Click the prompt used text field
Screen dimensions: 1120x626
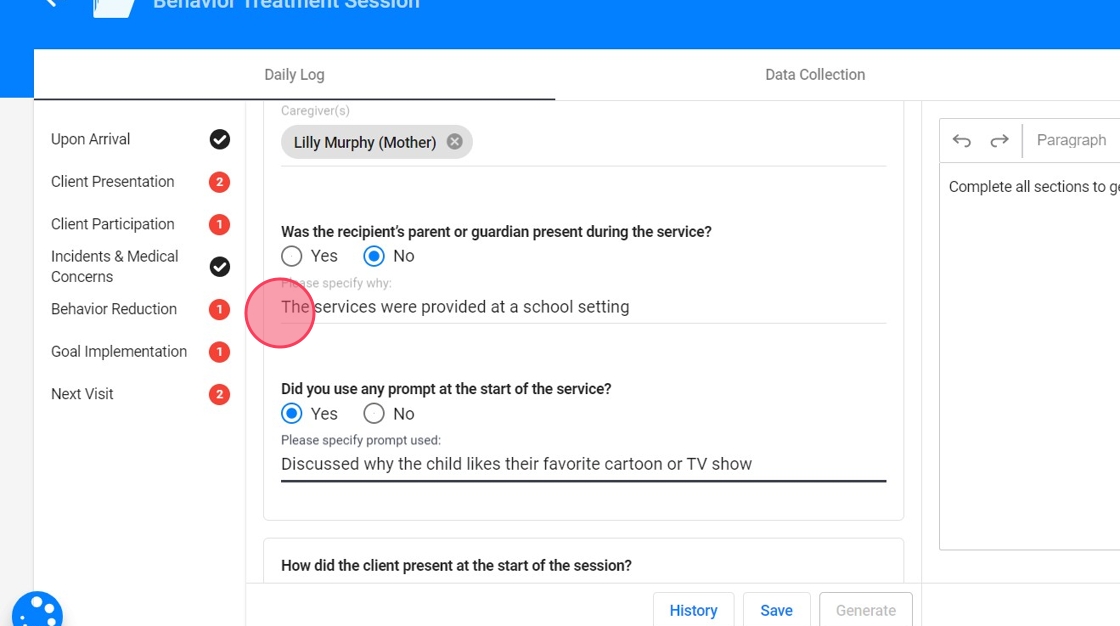[583, 464]
